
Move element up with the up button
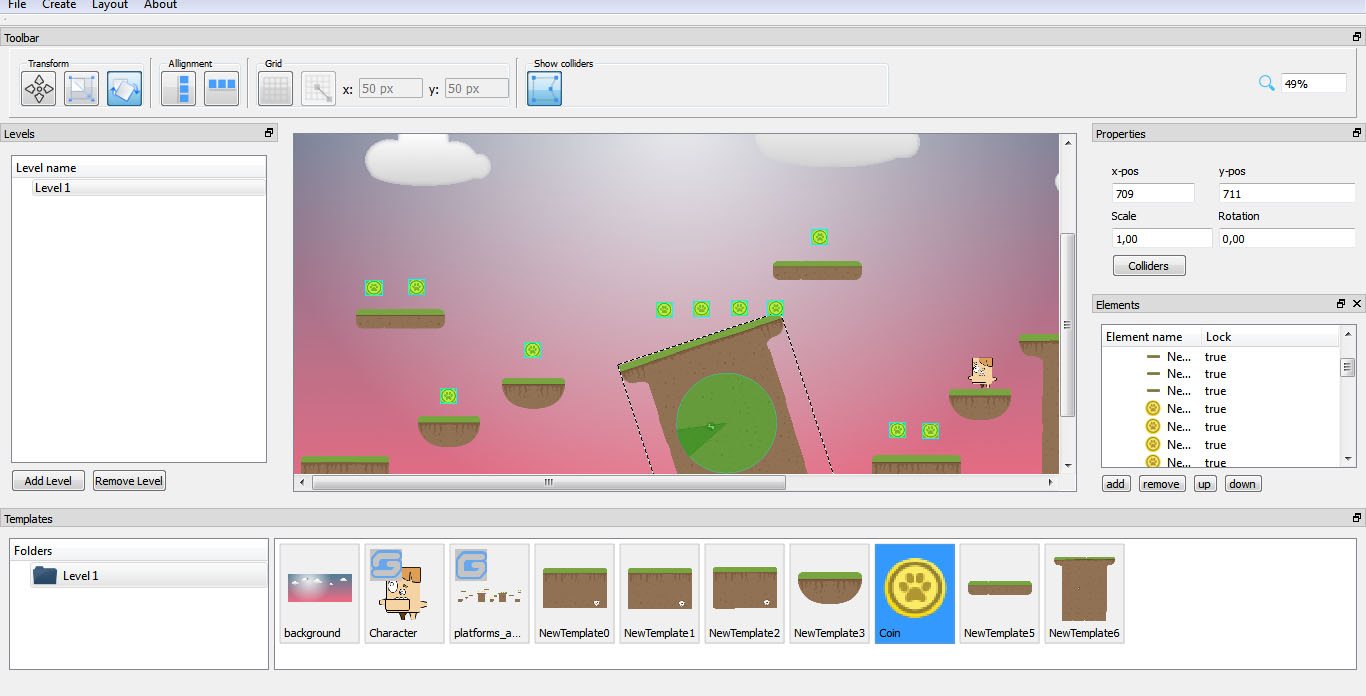point(1205,484)
